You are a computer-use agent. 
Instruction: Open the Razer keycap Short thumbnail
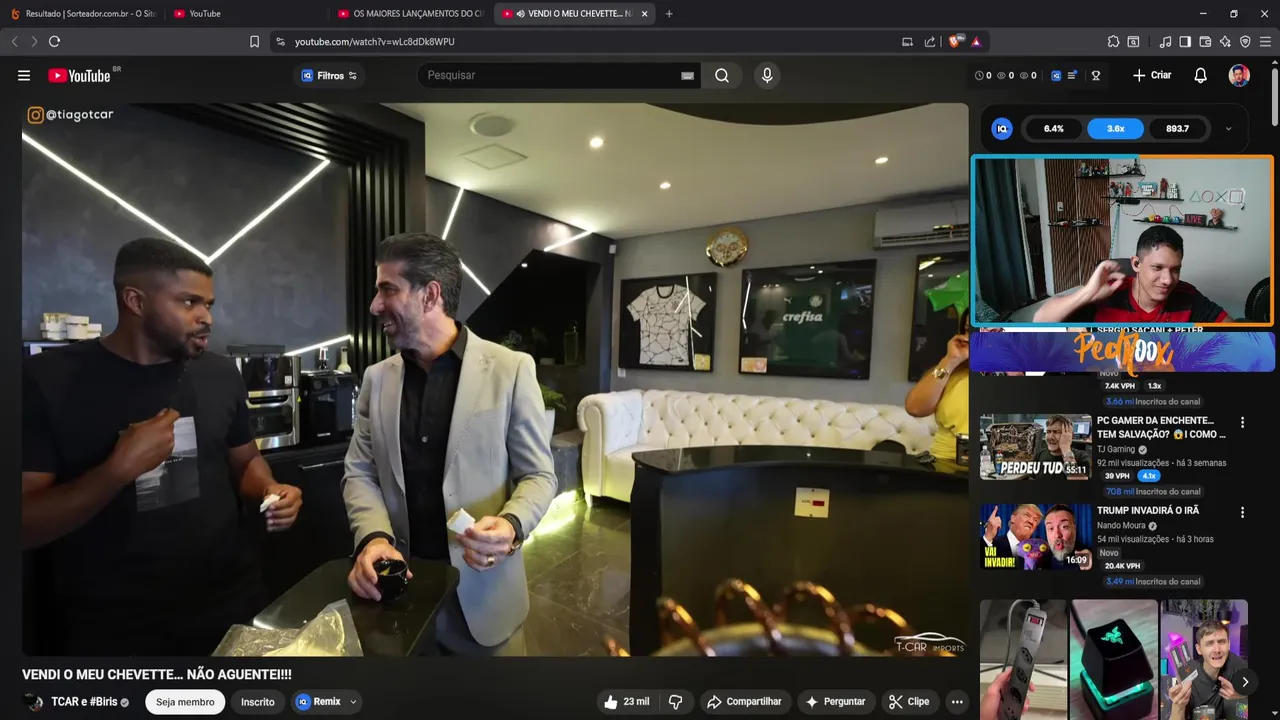1114,659
